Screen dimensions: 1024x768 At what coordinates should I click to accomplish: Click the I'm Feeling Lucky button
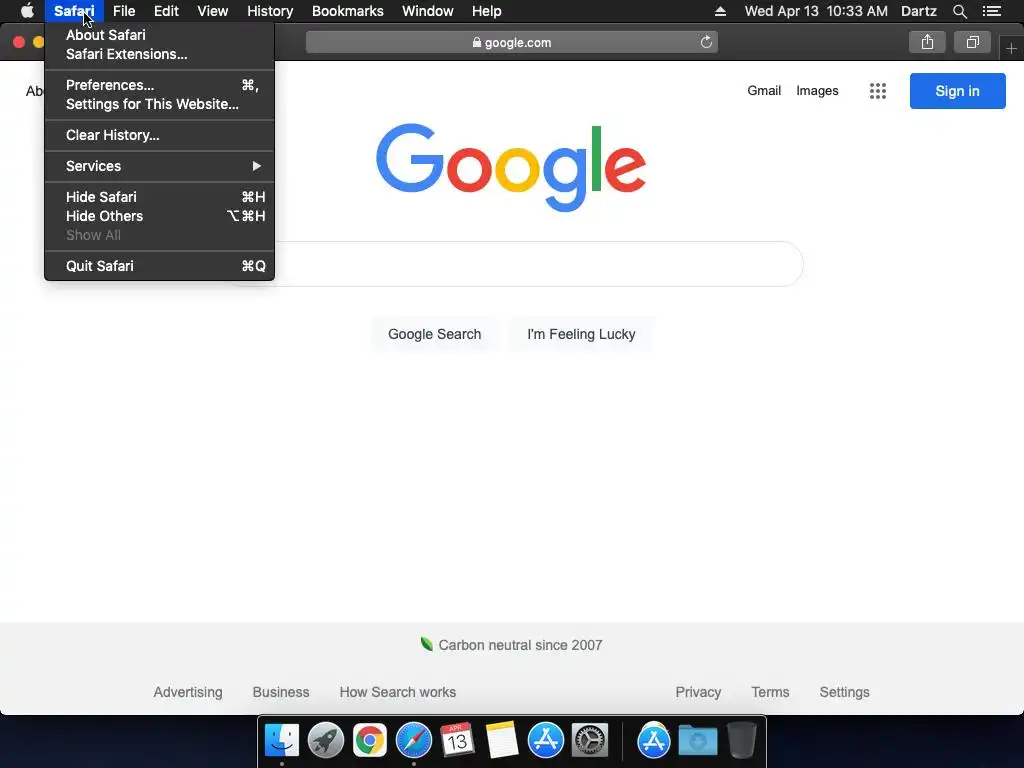(x=581, y=334)
